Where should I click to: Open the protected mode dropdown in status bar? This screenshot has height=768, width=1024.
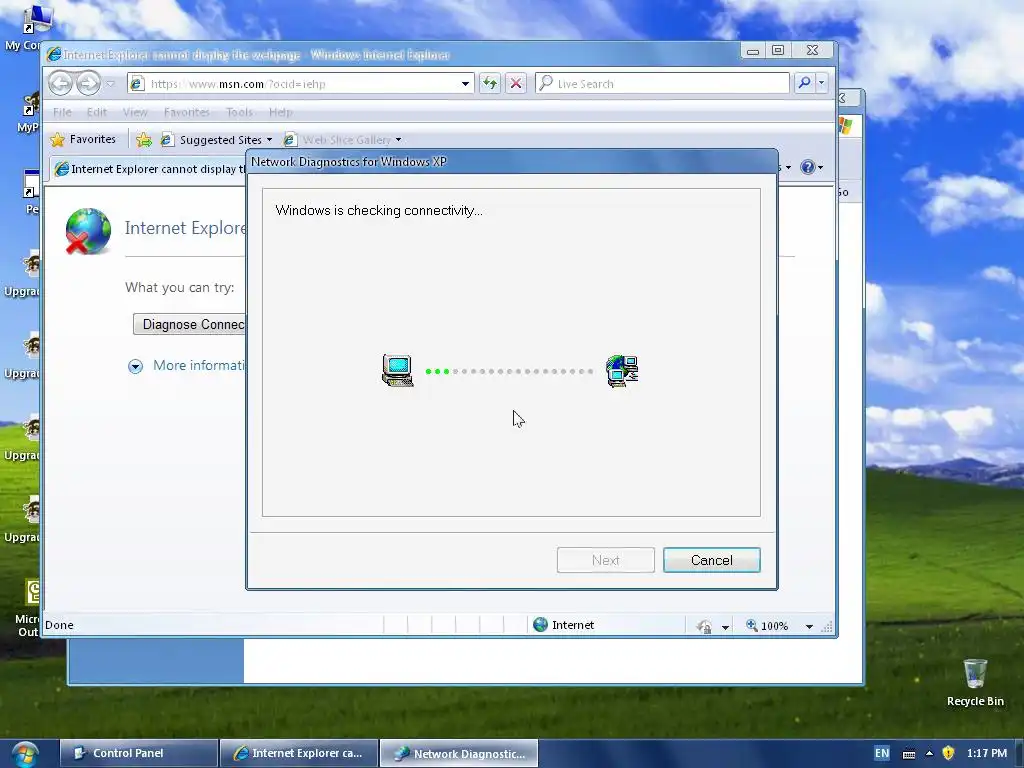(725, 627)
